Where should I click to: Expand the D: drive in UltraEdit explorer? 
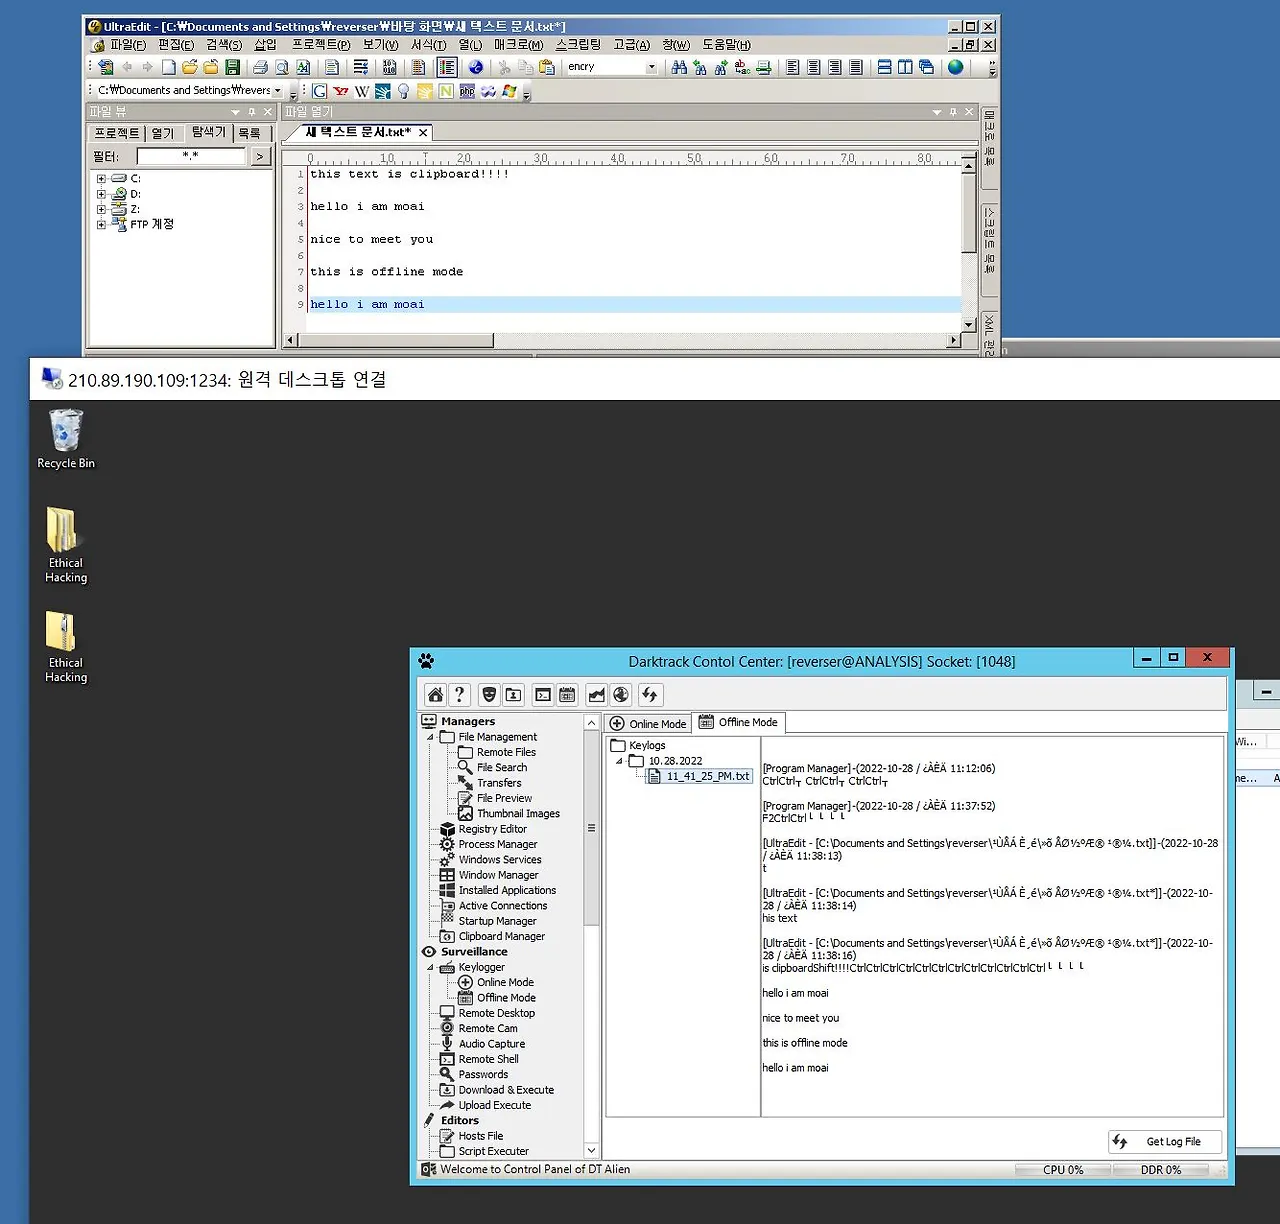[101, 194]
